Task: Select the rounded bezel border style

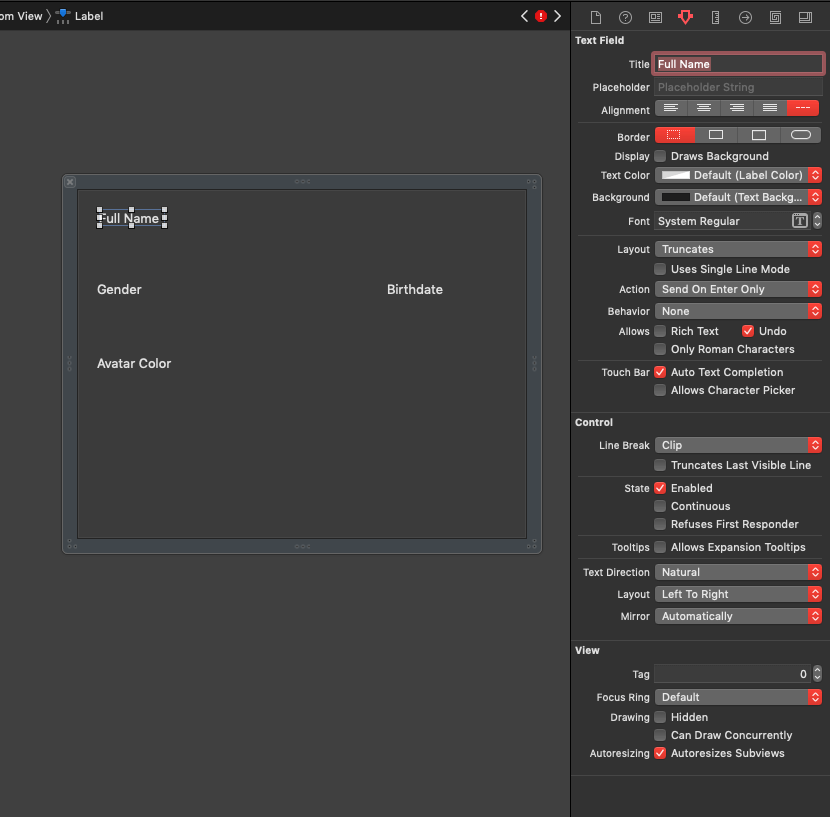Action: [801, 135]
